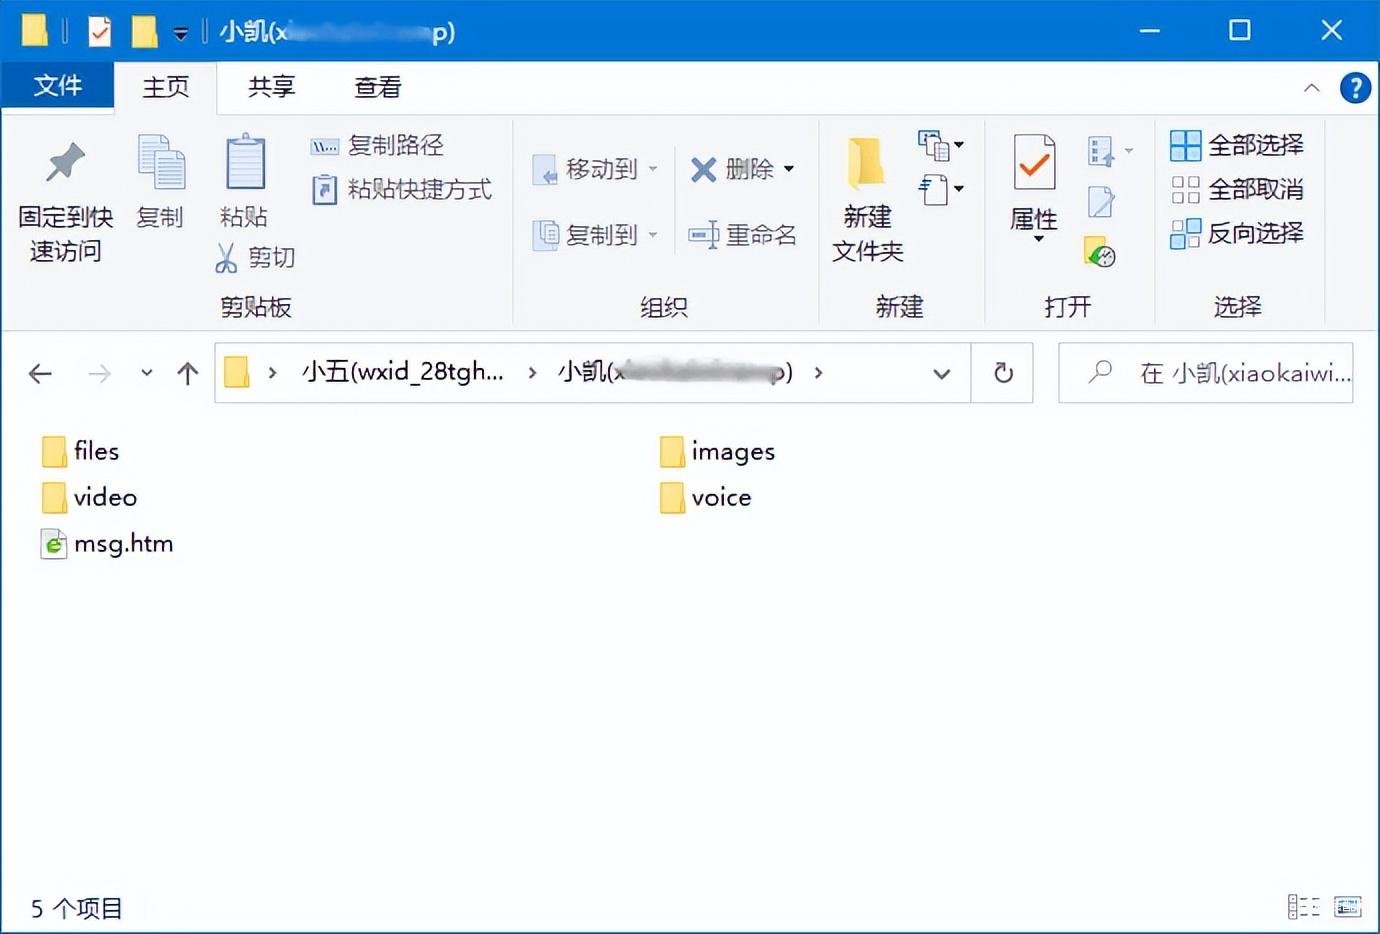Expand the address bar history dropdown
Screen dimensions: 1380x934
click(x=941, y=373)
